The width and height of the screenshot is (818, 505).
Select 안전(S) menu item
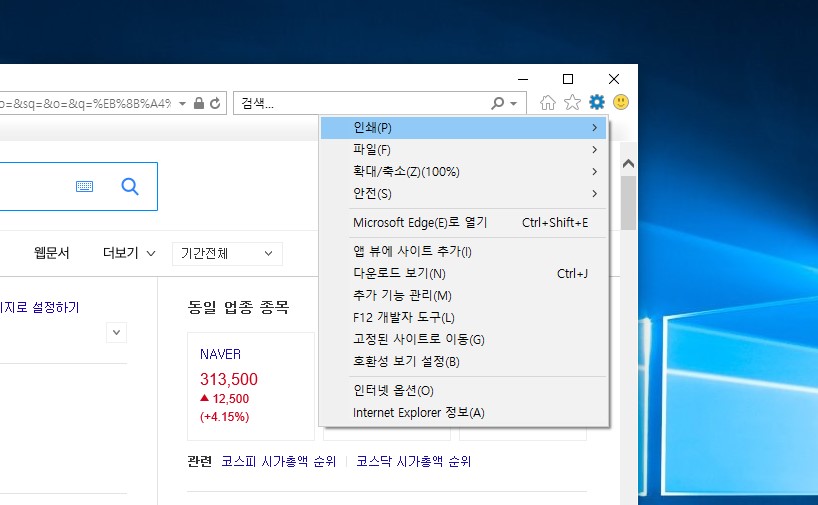(x=464, y=194)
